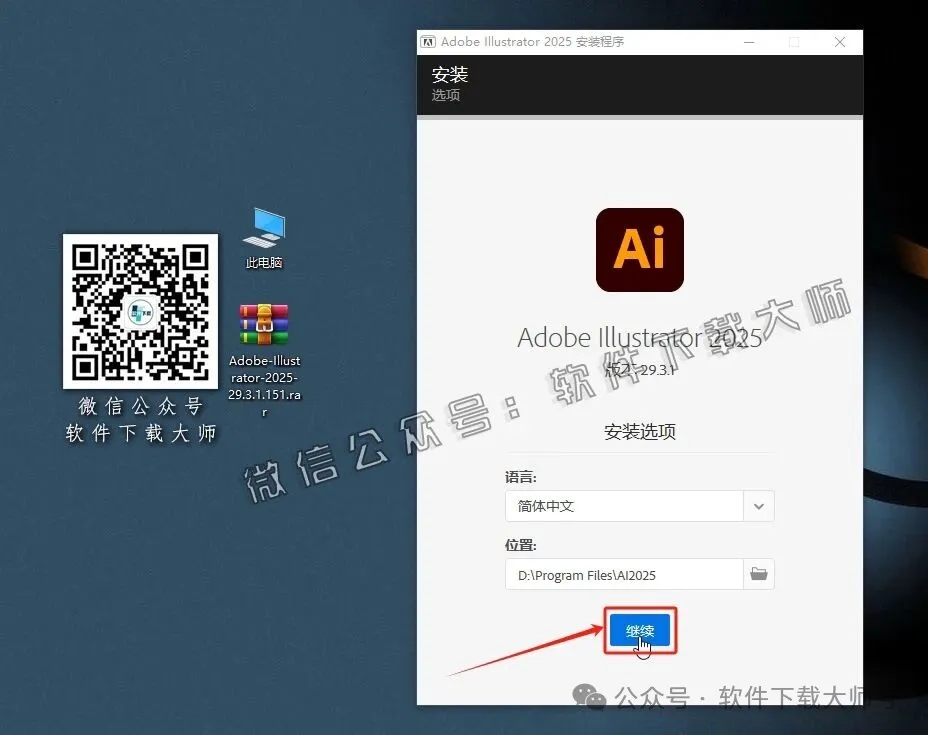928x735 pixels.
Task: Click the 安装 header label
Action: (x=449, y=74)
